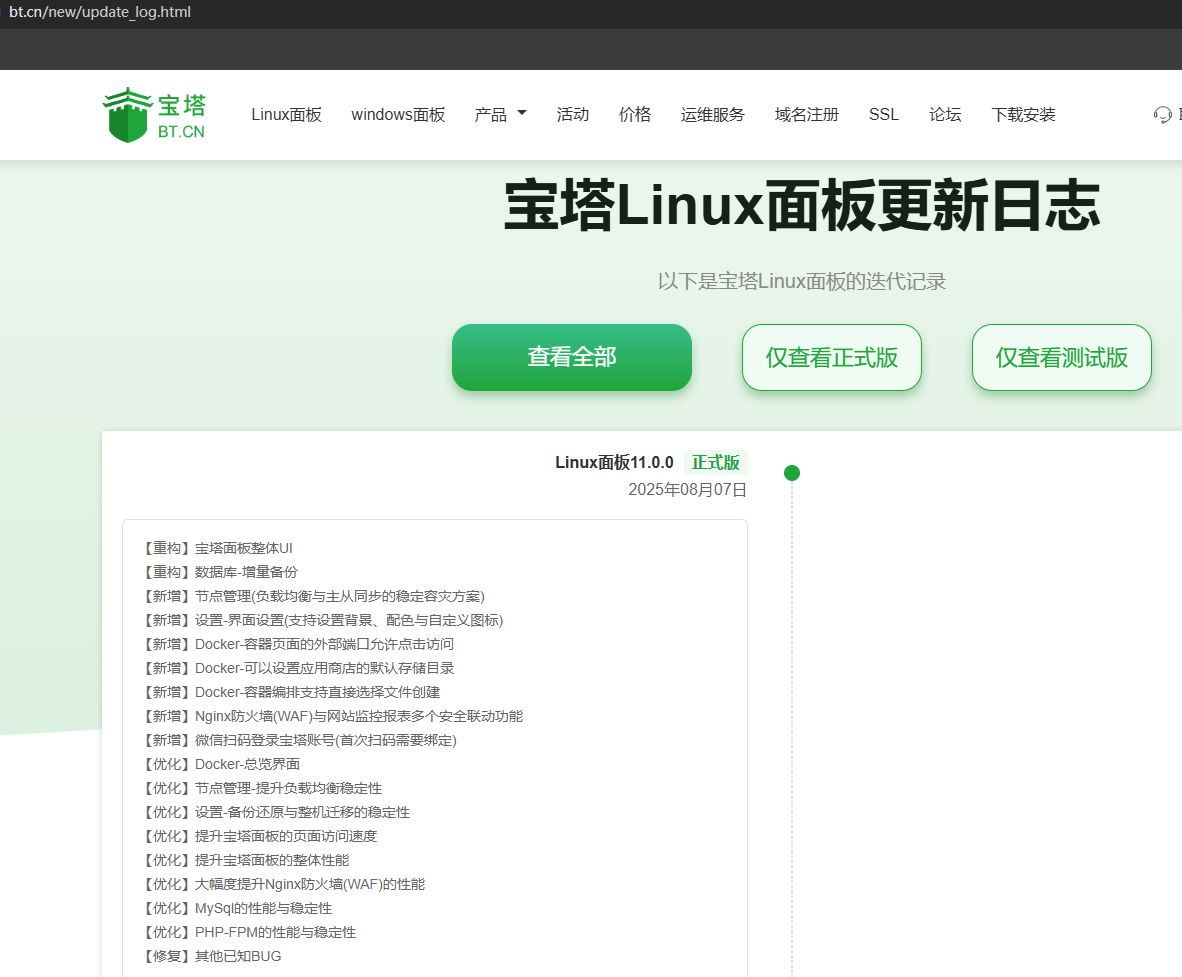Image resolution: width=1182 pixels, height=977 pixels.
Task: Expand the 产品 dropdown menu
Action: tap(500, 114)
